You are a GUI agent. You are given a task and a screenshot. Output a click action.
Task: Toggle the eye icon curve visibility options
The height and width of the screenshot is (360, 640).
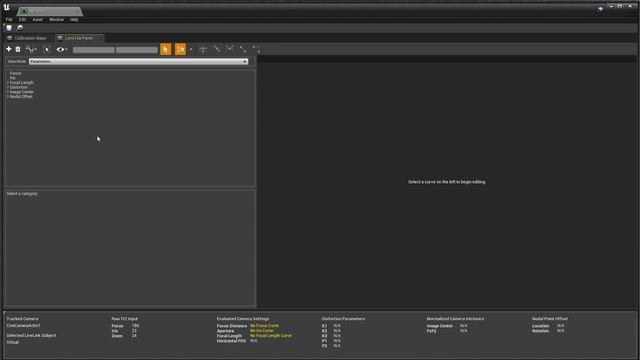point(62,49)
